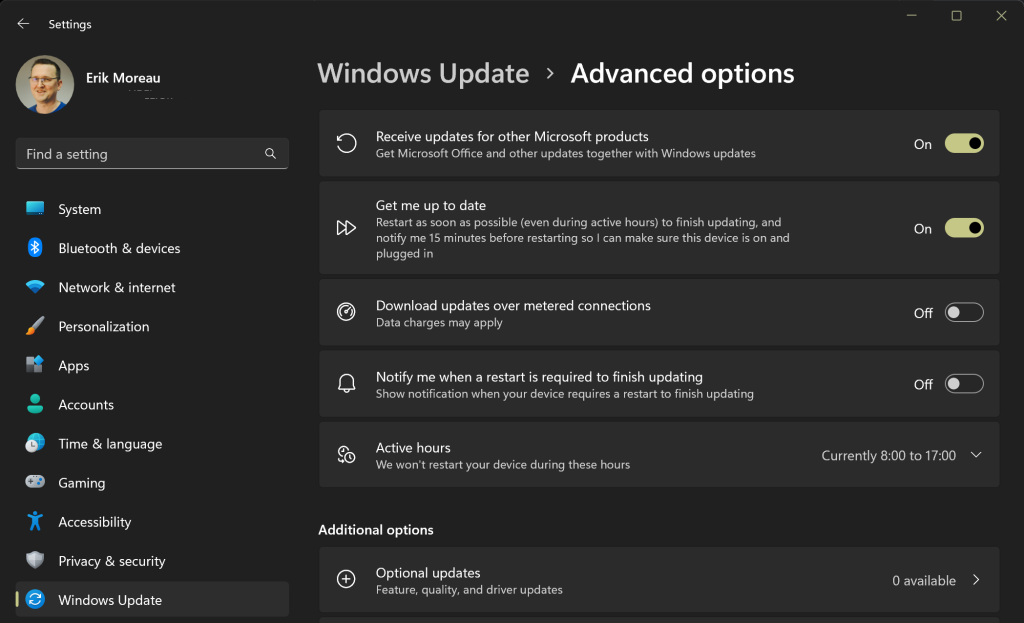Click the Privacy & security shield icon

point(35,560)
